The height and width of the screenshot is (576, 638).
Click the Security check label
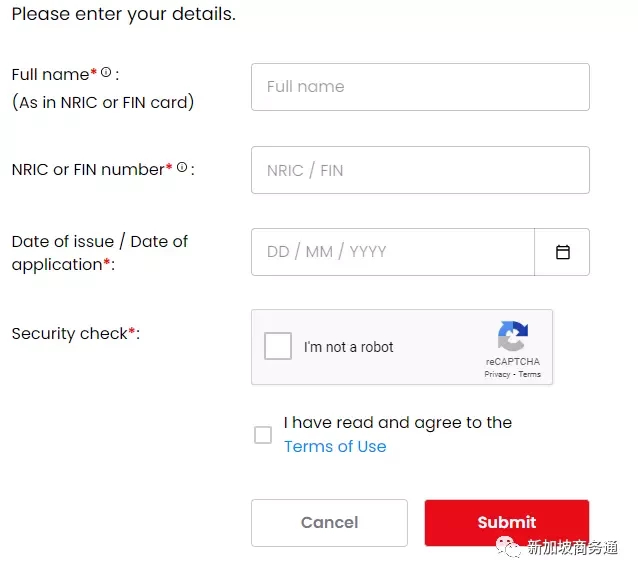click(x=70, y=334)
